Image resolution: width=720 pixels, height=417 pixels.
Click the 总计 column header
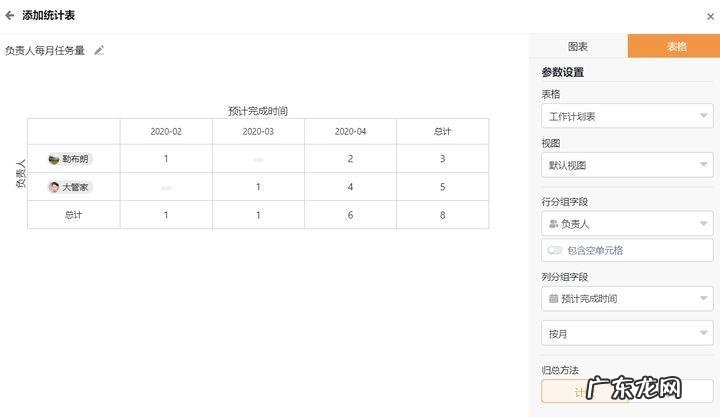click(x=442, y=132)
